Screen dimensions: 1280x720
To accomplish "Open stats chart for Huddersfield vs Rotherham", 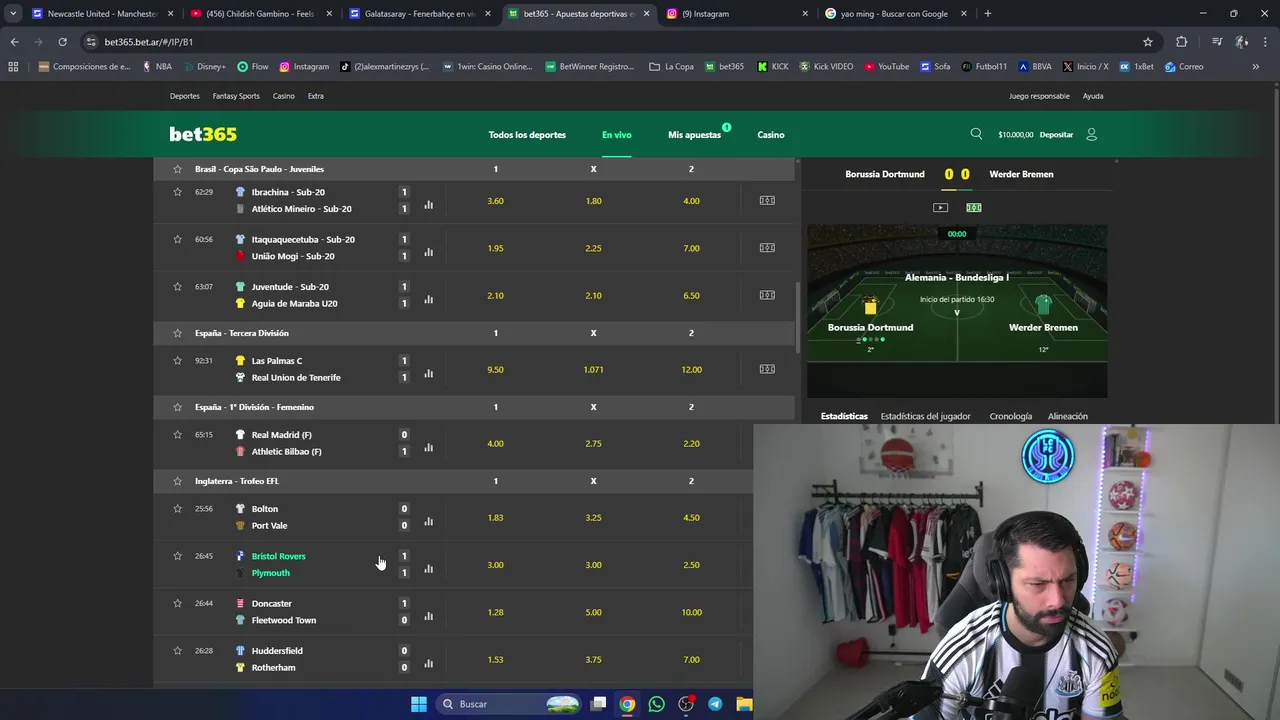I will tap(428, 663).
